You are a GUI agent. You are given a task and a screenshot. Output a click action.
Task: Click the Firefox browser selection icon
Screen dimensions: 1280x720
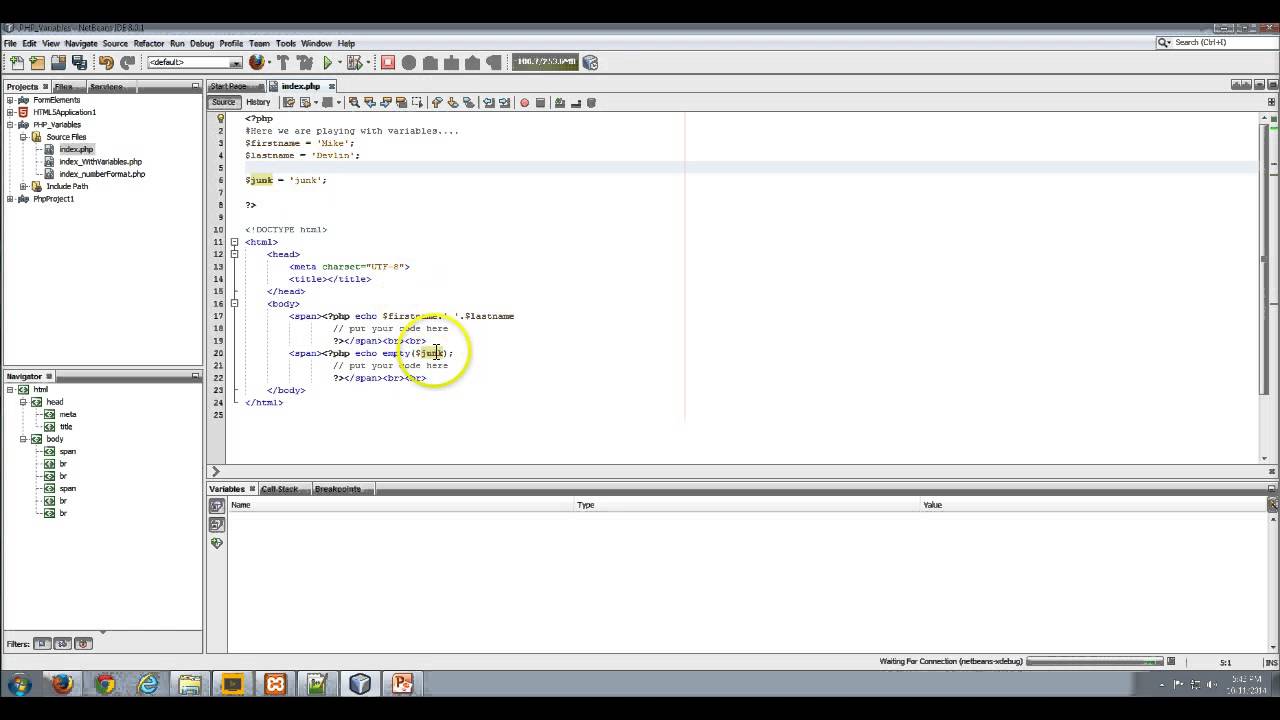258,62
